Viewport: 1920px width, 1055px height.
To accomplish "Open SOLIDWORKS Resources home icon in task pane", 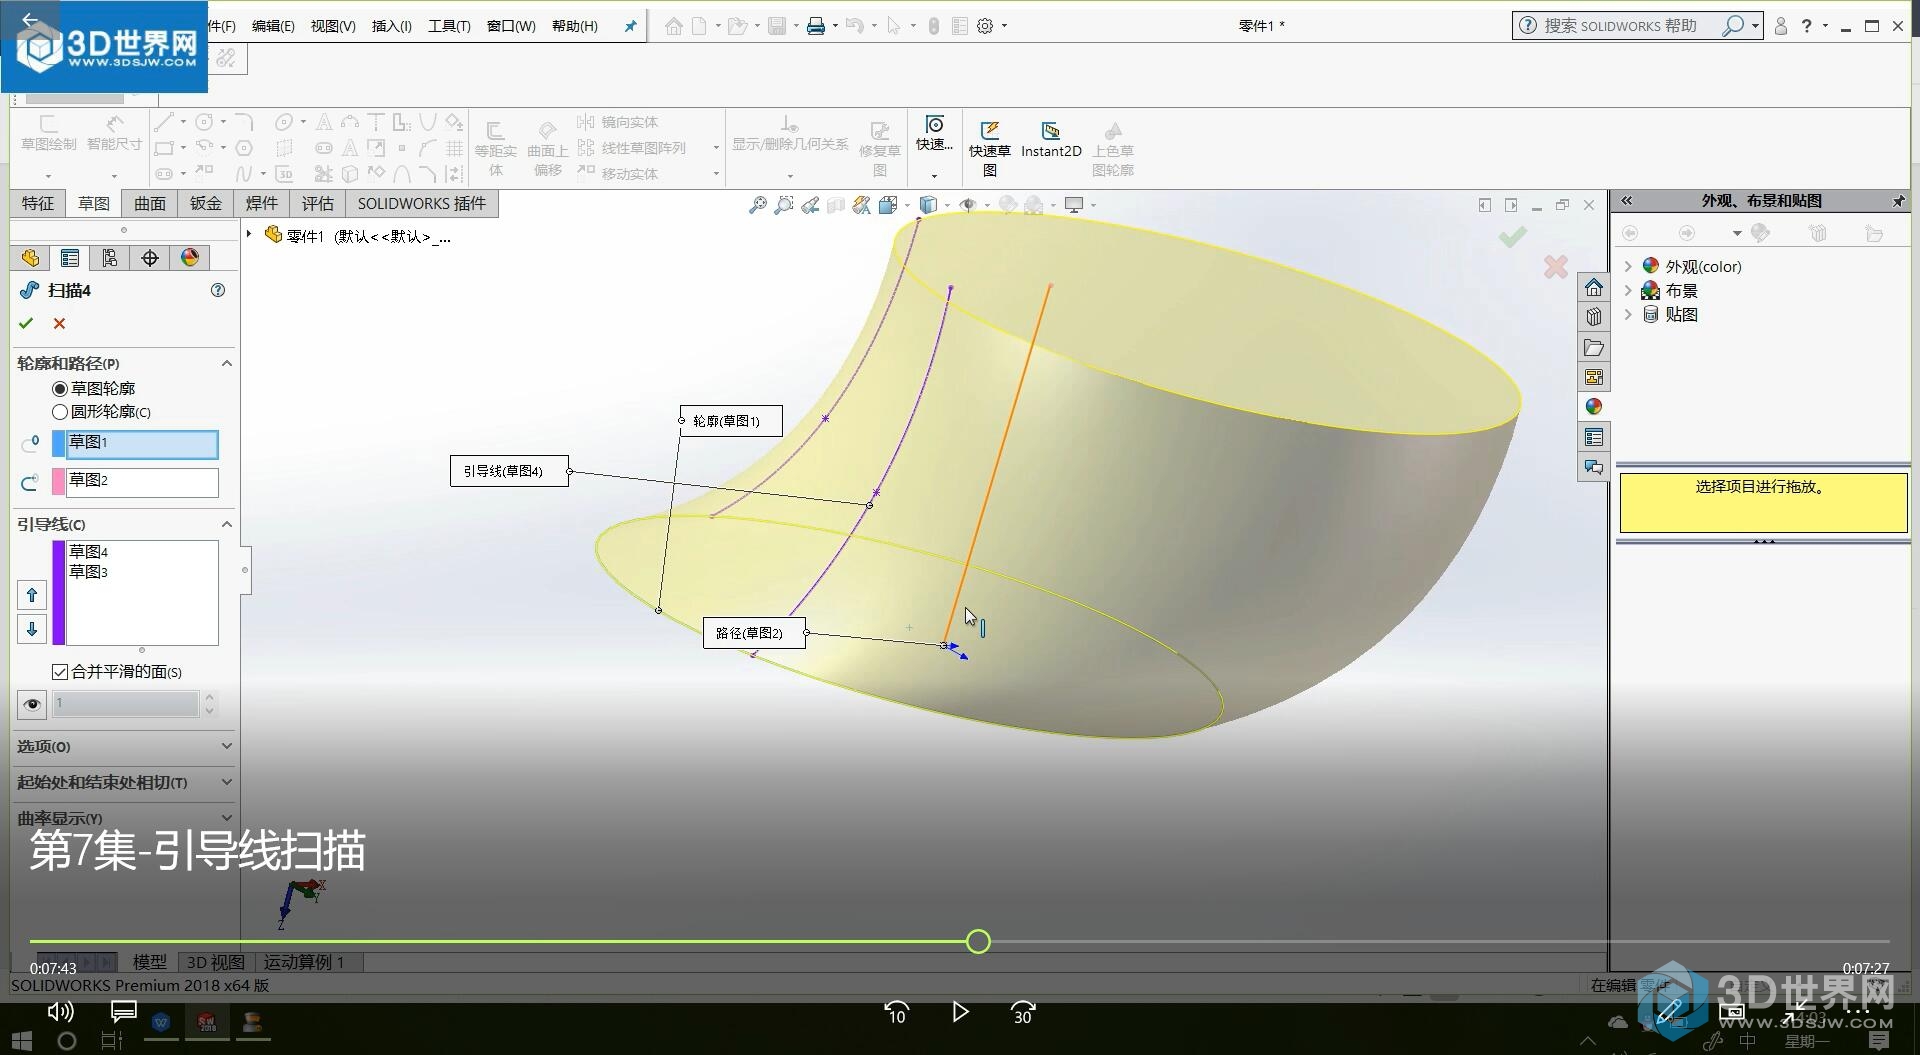I will click(1594, 288).
